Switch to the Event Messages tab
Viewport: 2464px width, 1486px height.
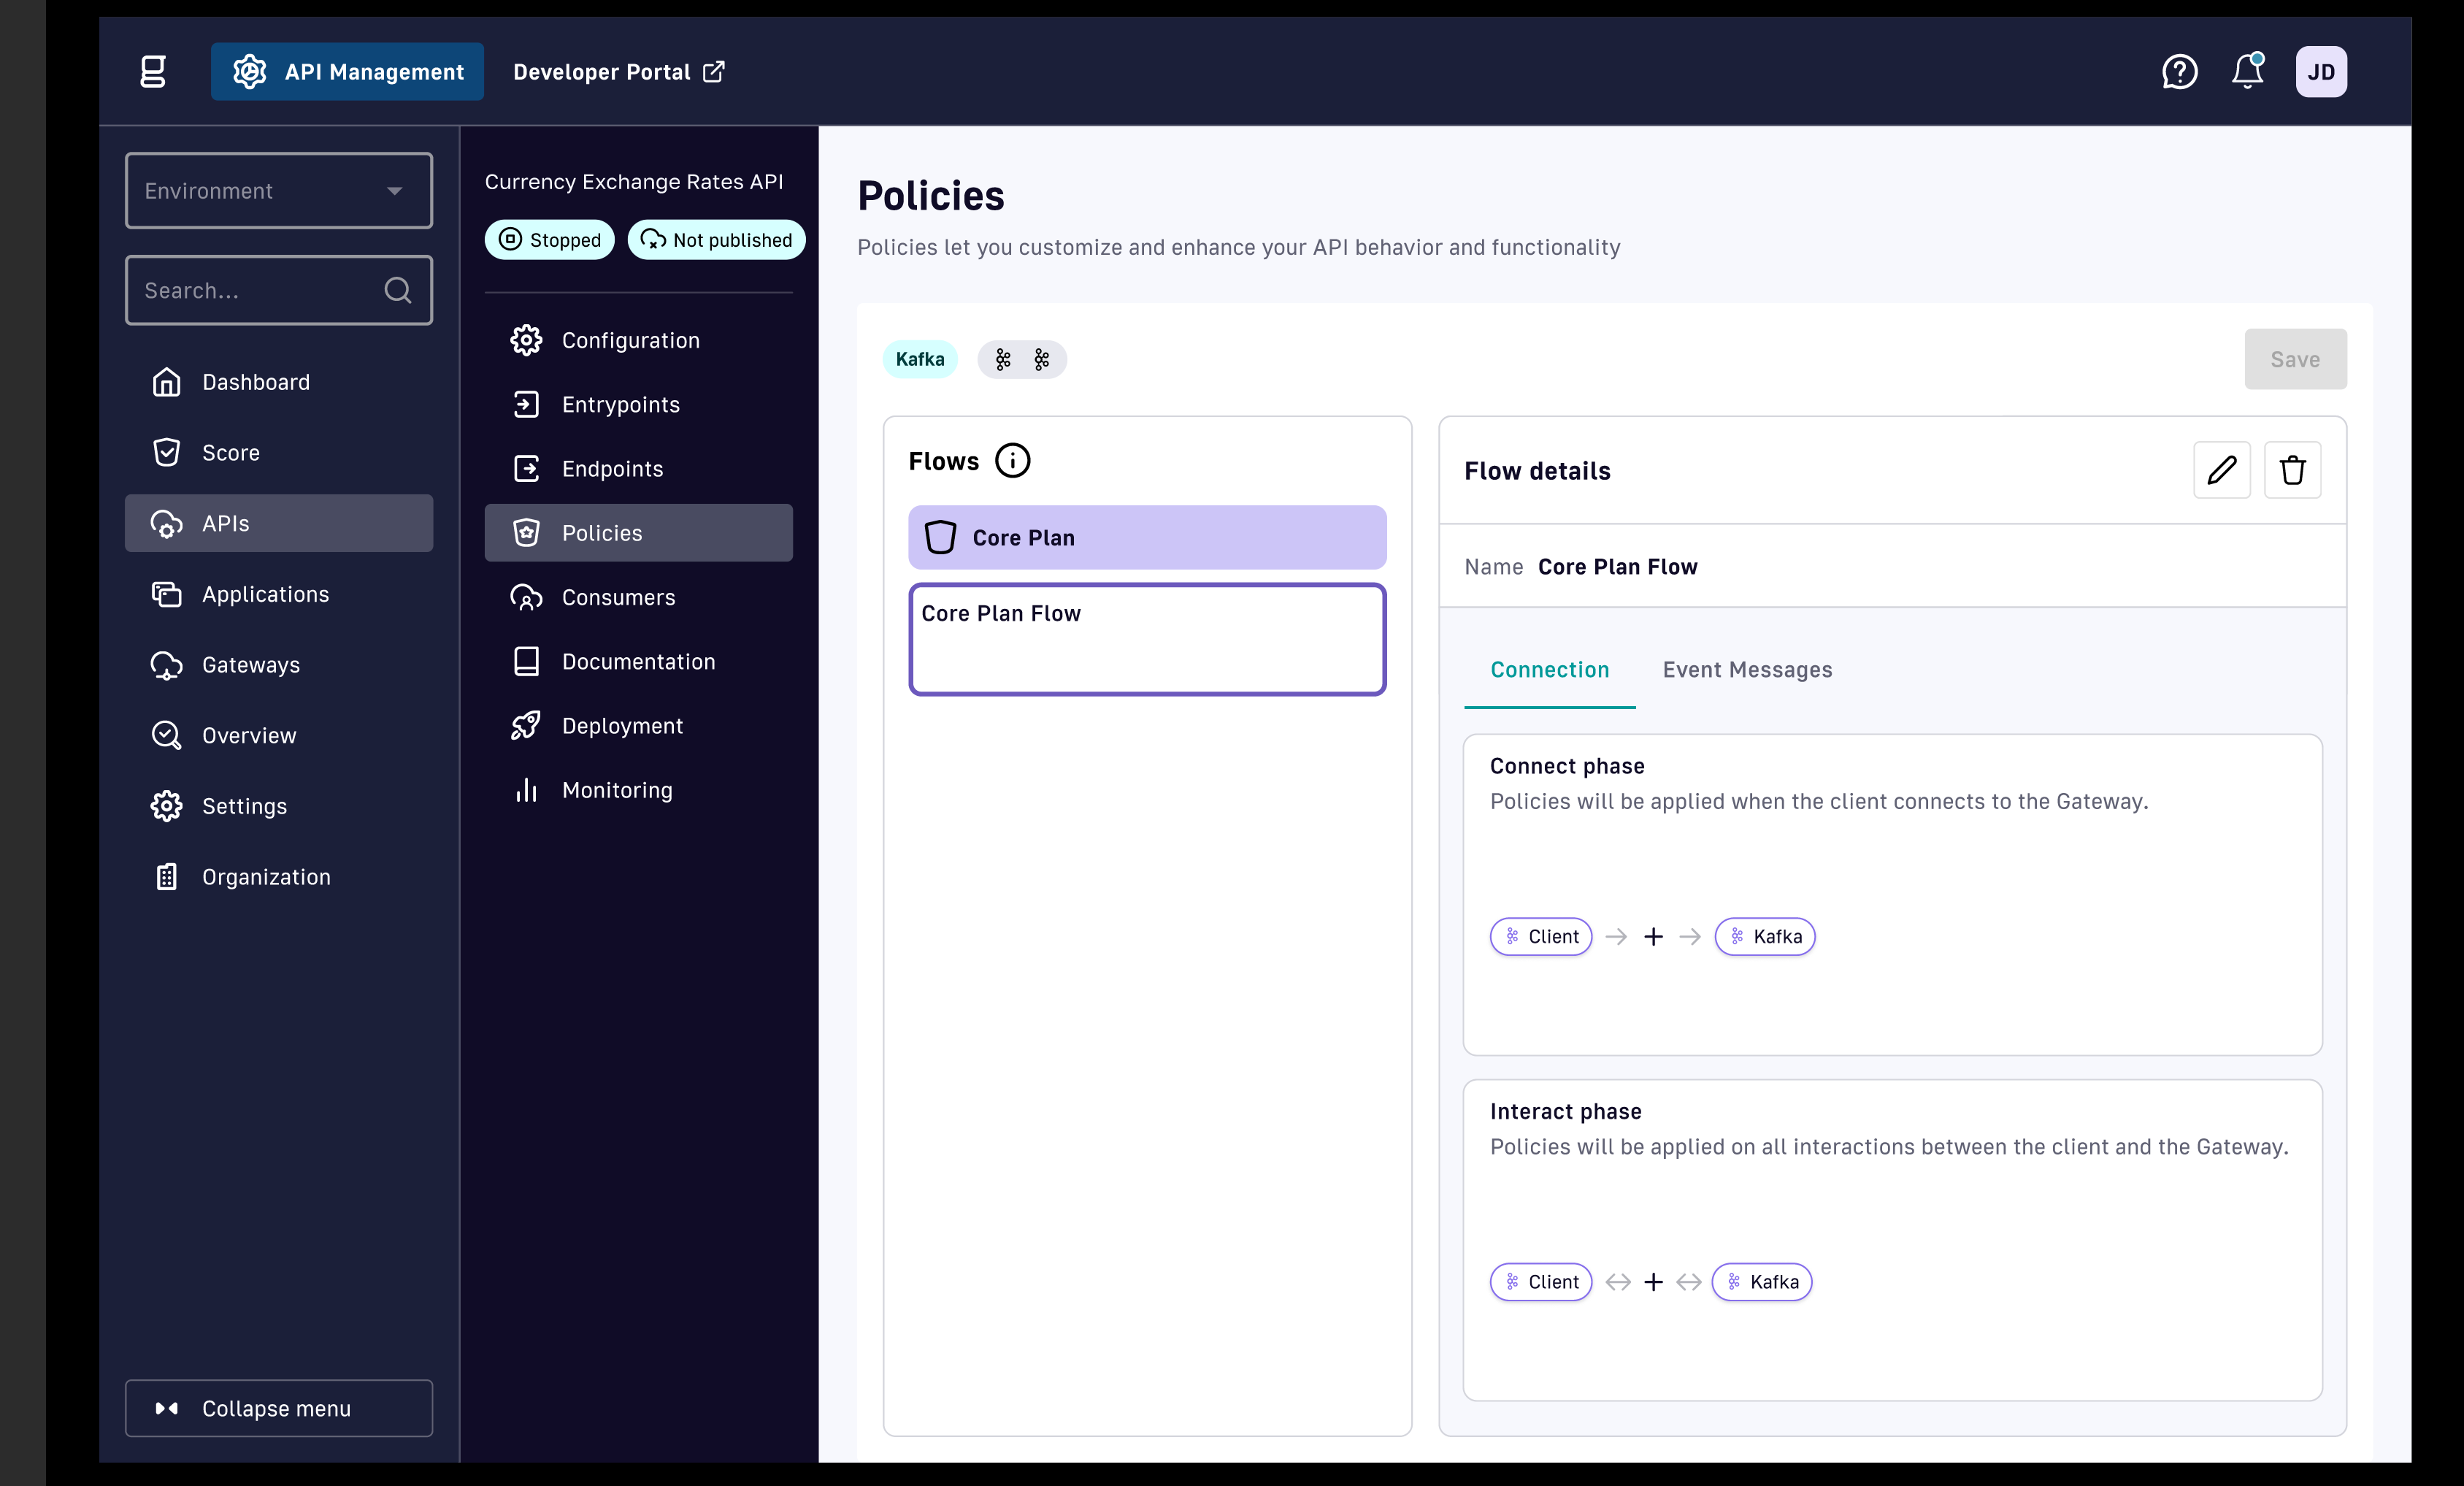click(1747, 670)
